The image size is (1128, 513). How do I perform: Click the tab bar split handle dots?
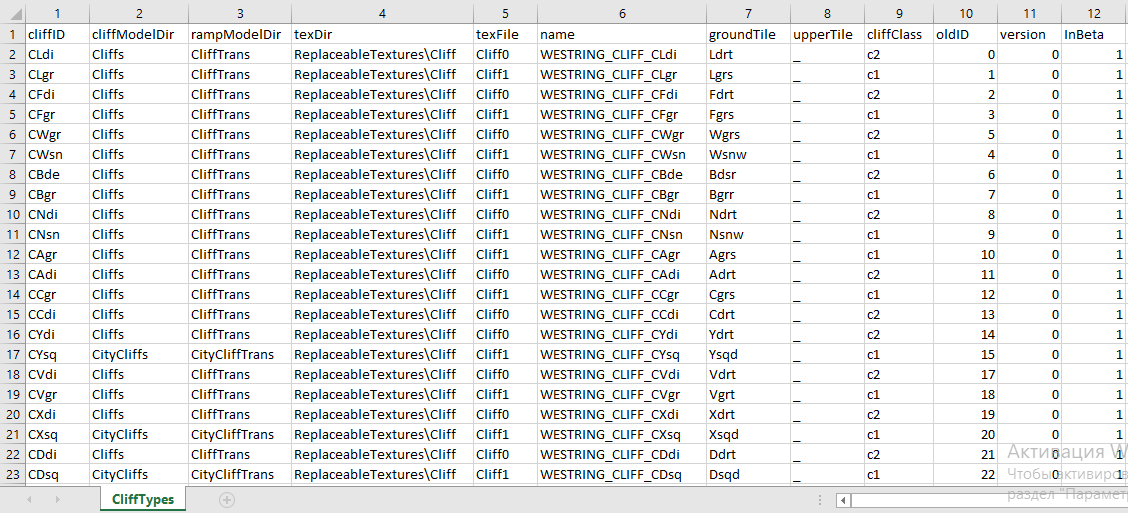[820, 499]
